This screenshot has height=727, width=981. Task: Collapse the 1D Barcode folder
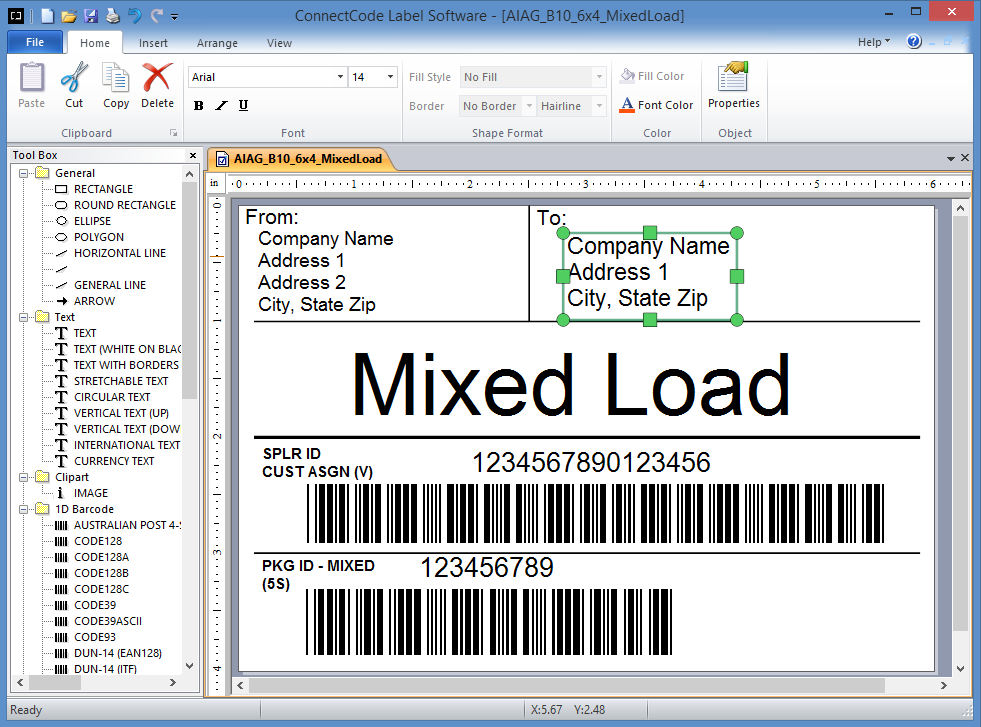point(23,509)
